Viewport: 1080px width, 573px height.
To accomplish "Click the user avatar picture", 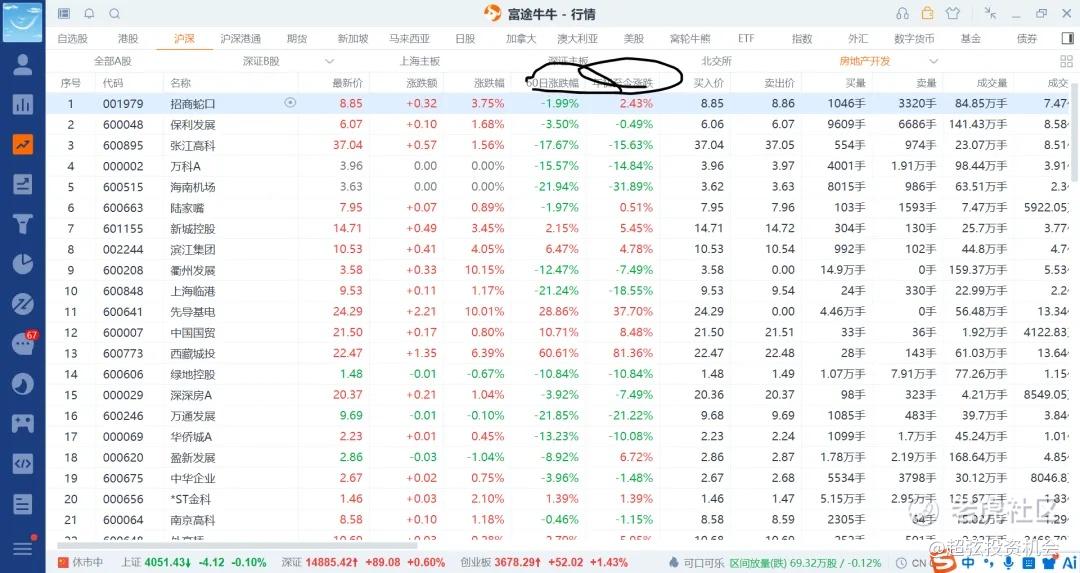I will point(23,21).
